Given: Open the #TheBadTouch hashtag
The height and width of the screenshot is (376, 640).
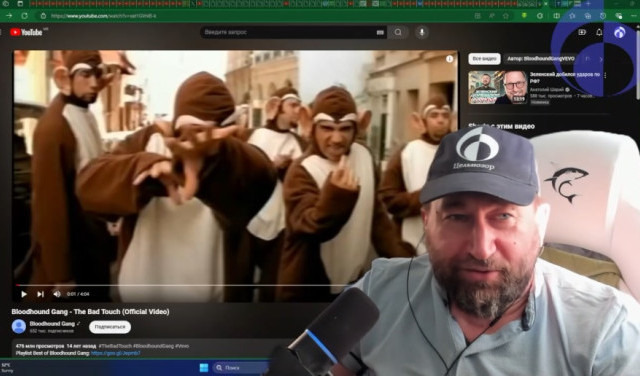Looking at the screenshot, I should pyautogui.click(x=115, y=346).
